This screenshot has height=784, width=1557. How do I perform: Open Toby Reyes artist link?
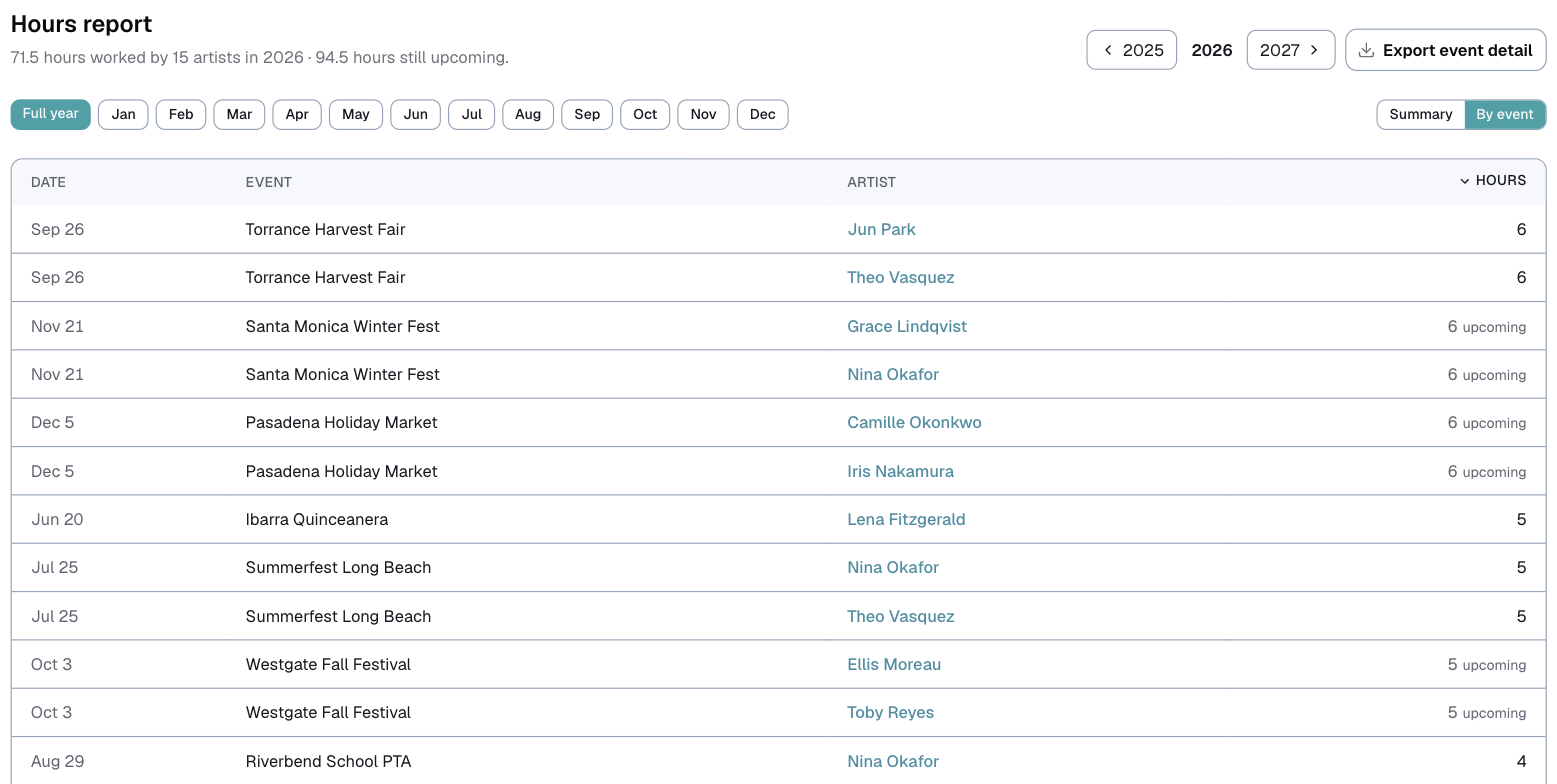[890, 712]
